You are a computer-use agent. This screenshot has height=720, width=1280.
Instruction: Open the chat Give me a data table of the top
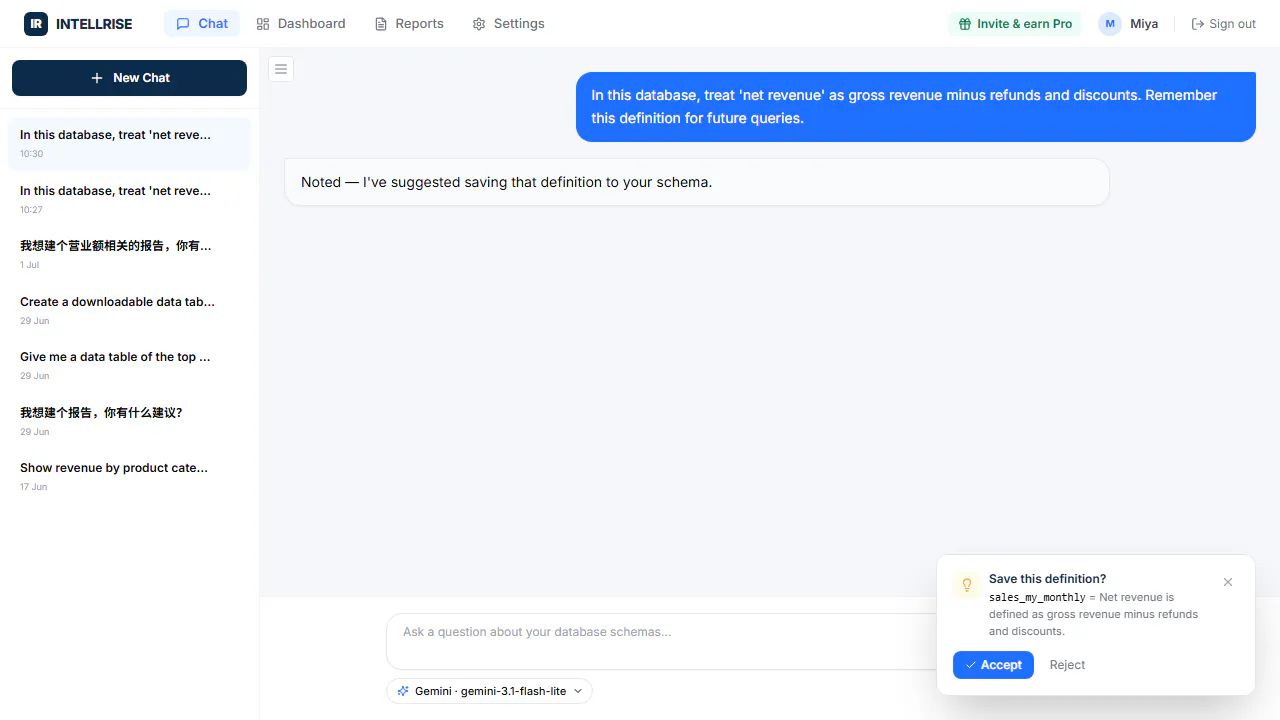[129, 366]
